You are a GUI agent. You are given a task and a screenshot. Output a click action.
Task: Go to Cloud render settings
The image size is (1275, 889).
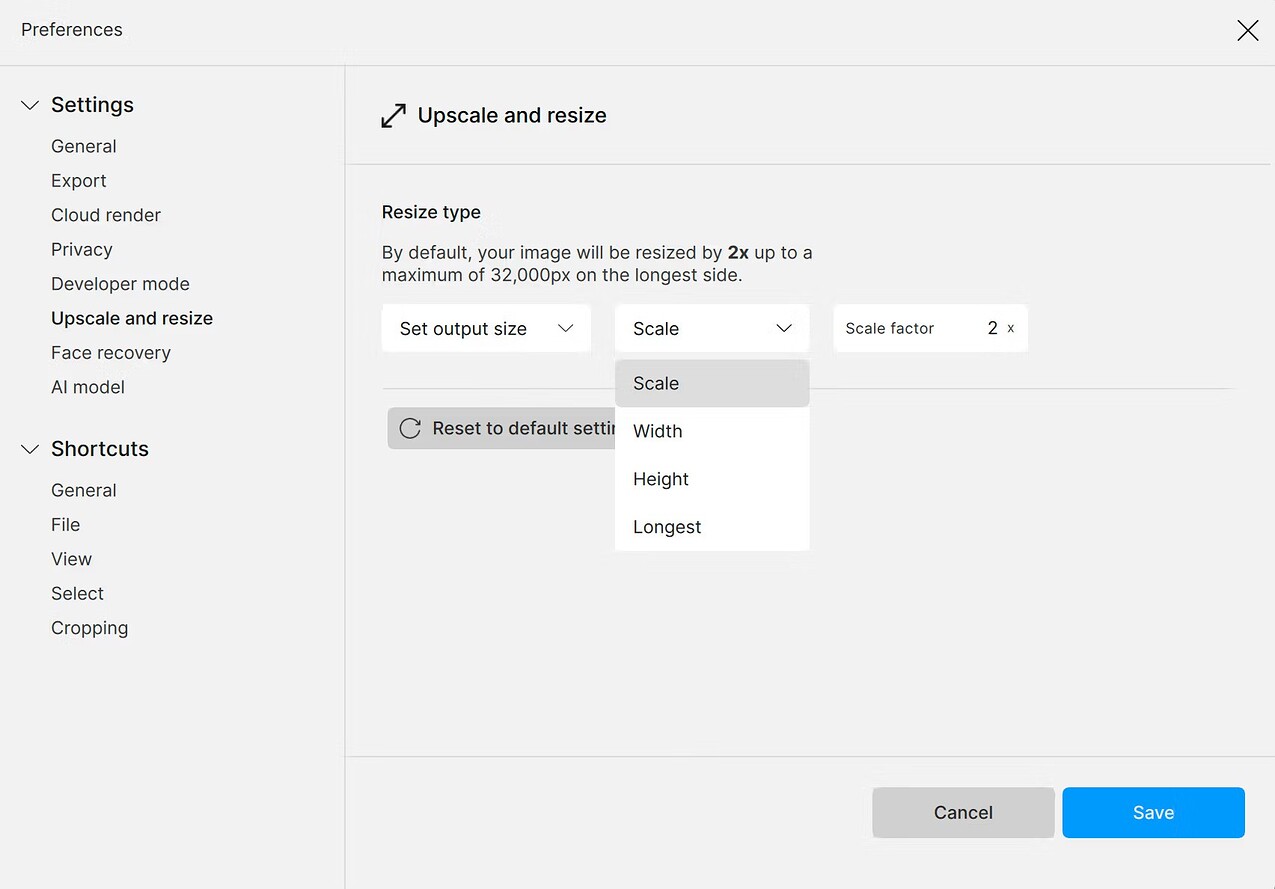click(106, 215)
